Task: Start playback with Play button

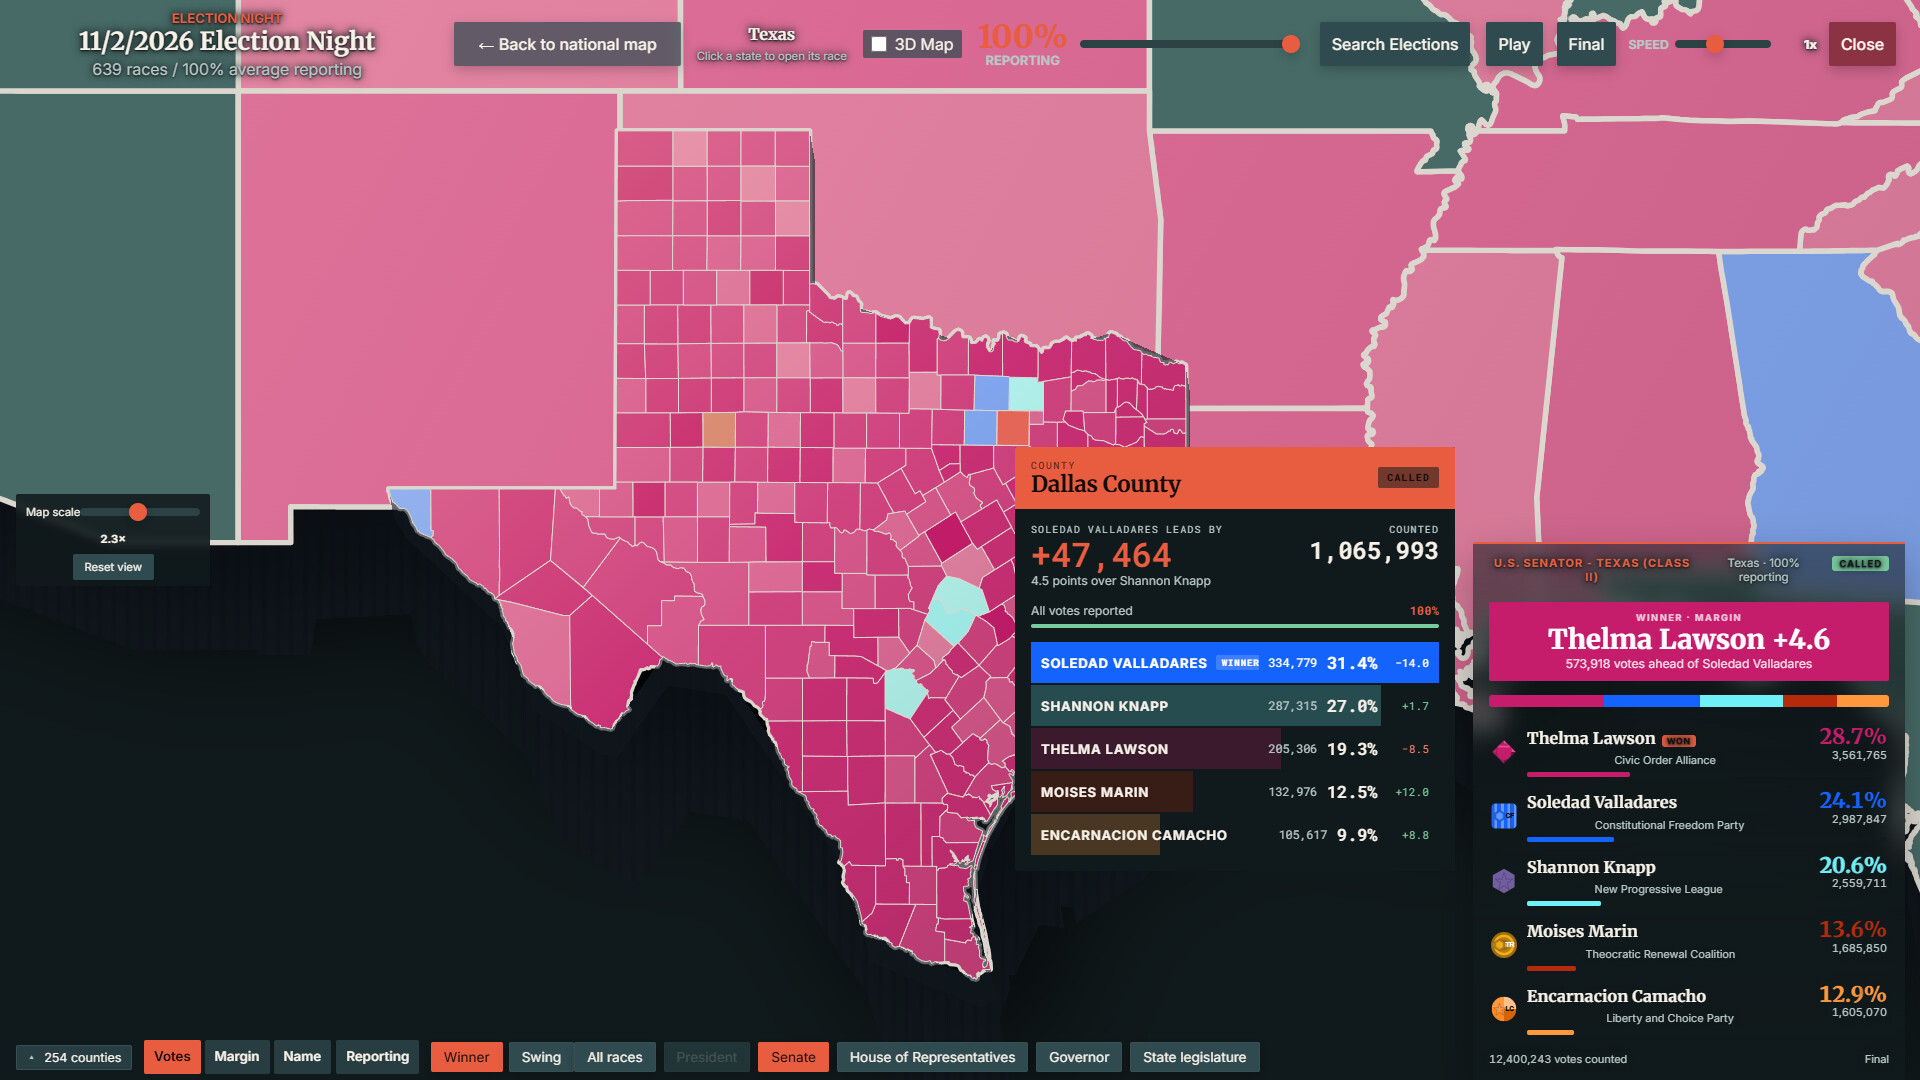Action: [x=1513, y=44]
